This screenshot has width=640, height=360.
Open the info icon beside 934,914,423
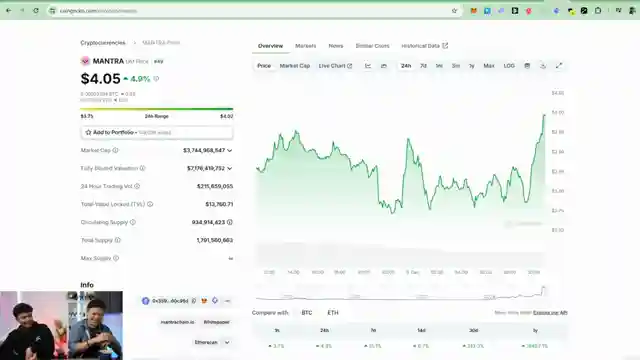[230, 222]
